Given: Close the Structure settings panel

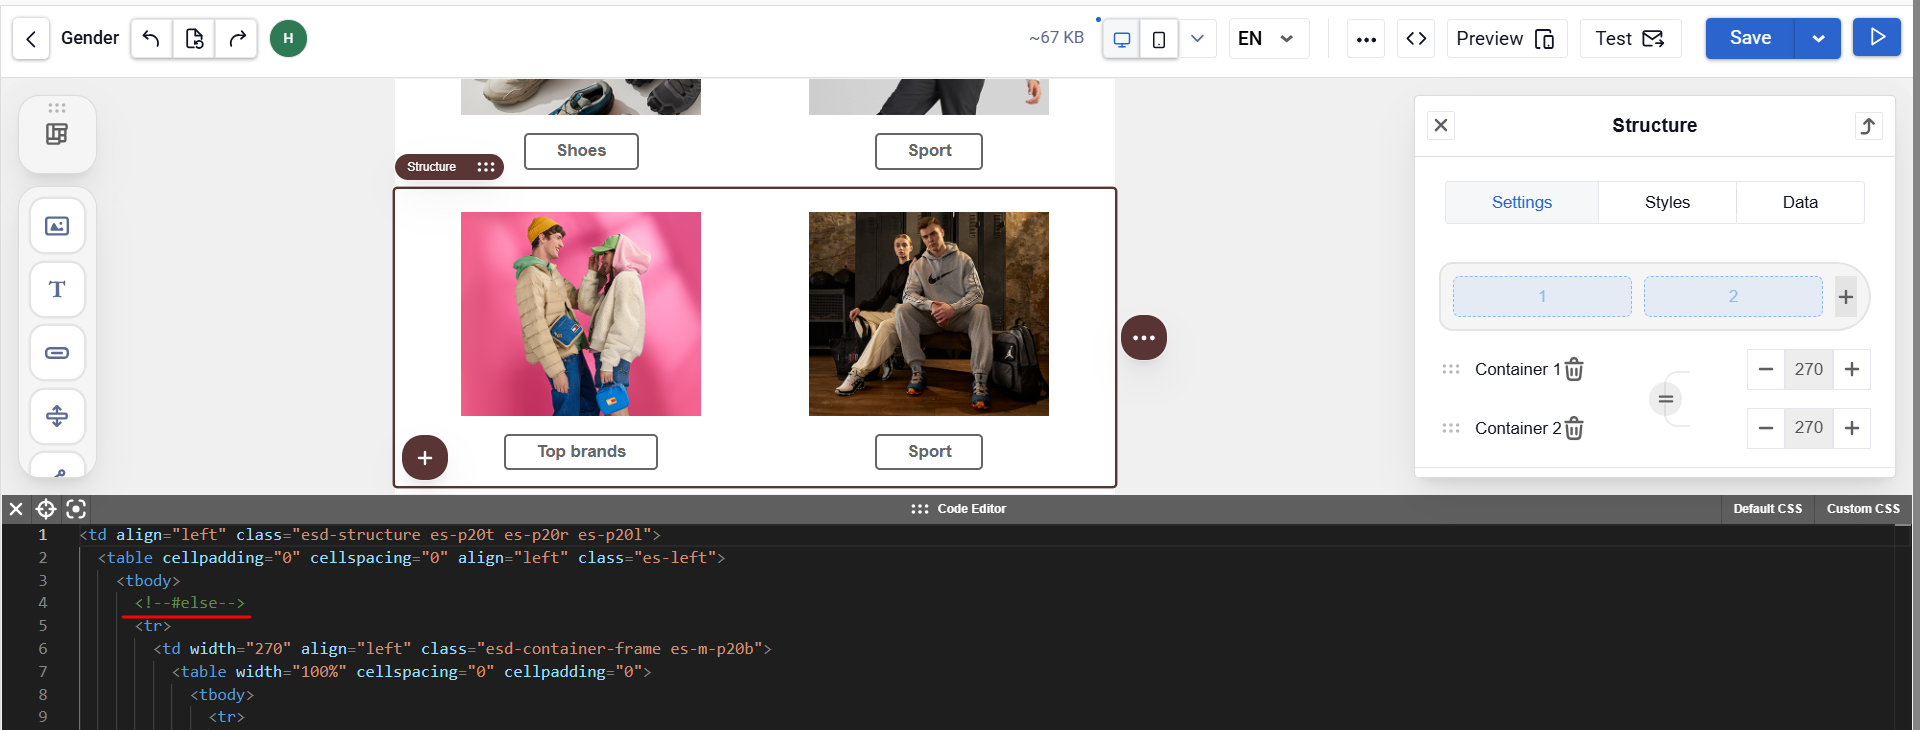Looking at the screenshot, I should [1441, 125].
